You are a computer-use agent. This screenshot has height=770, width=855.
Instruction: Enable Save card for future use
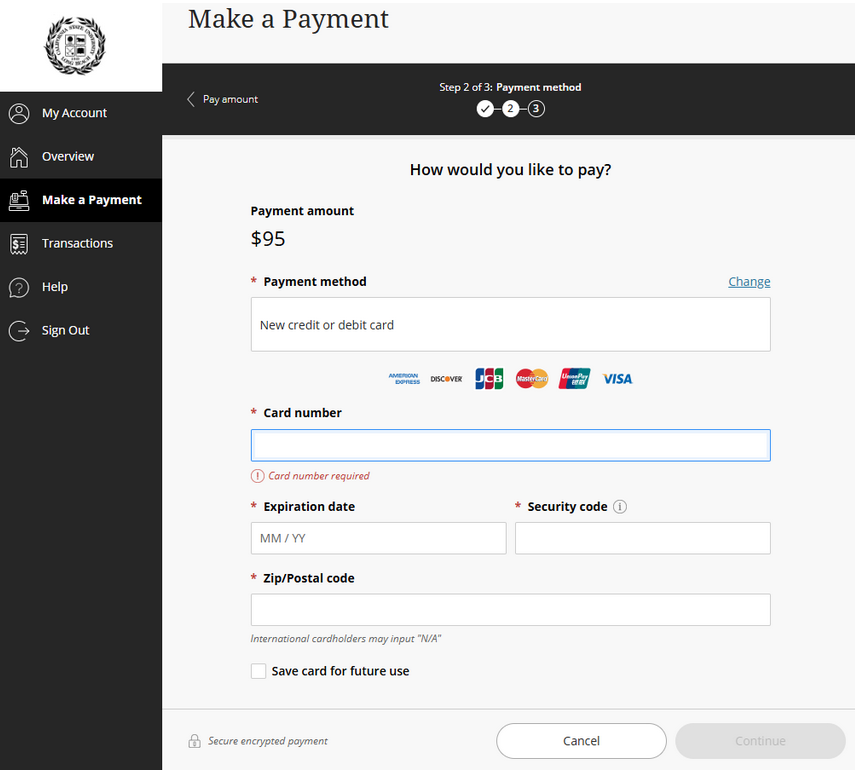tap(258, 670)
